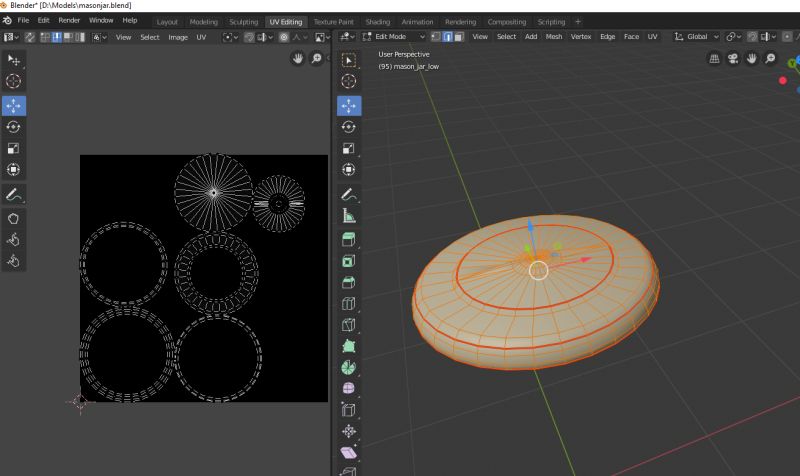Activate the Extrude Region tool
800x476 pixels.
pyautogui.click(x=349, y=240)
